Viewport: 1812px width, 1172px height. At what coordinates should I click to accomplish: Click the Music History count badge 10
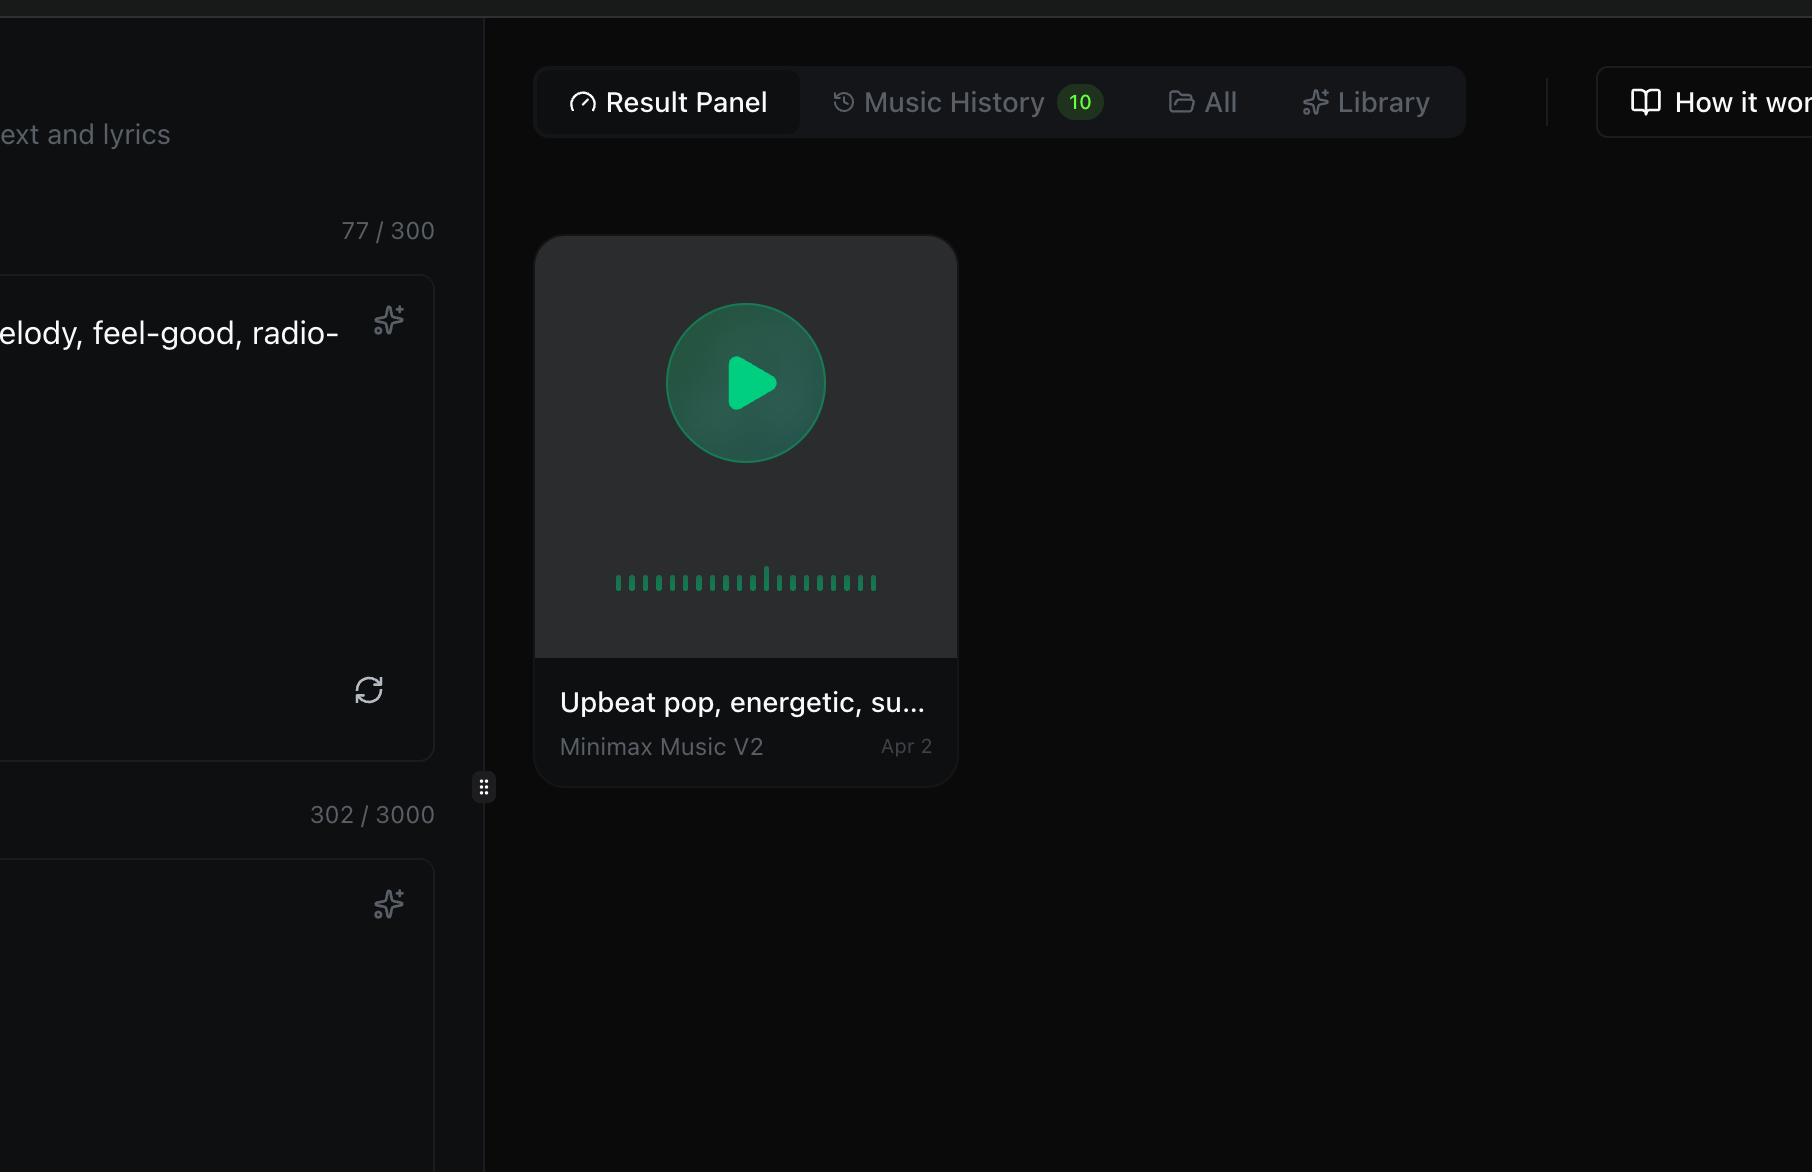point(1080,102)
